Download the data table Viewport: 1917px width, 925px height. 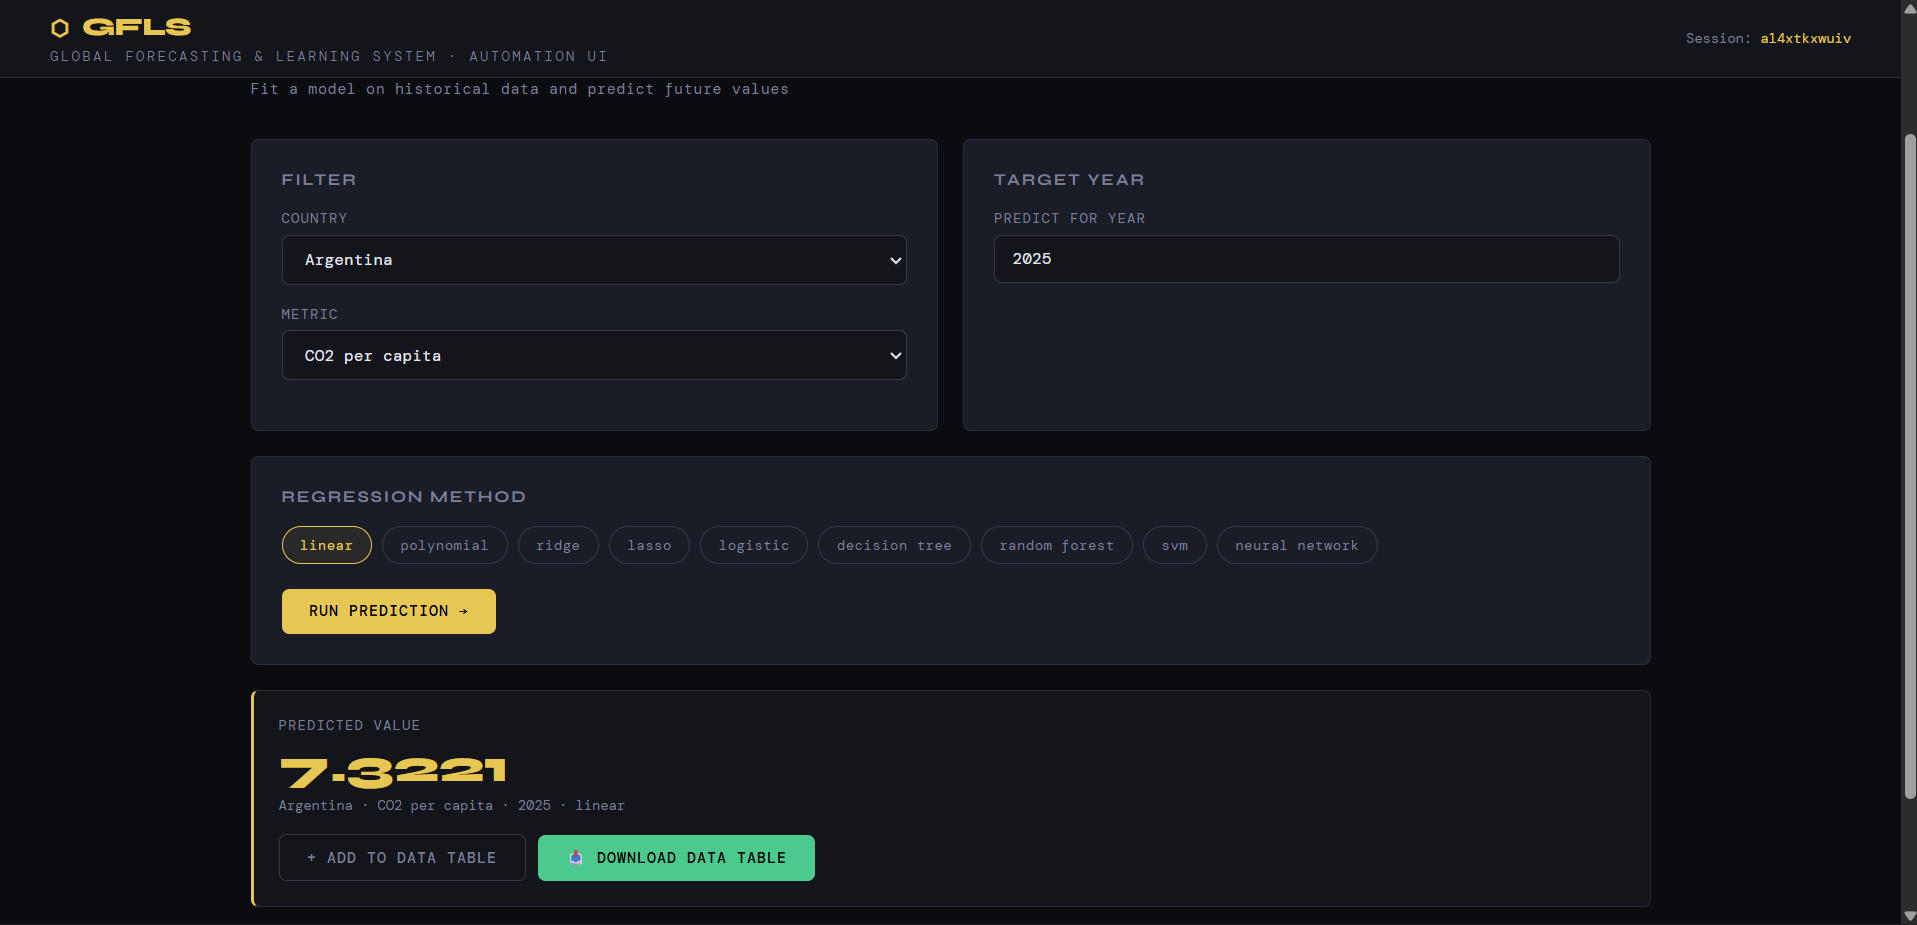point(676,858)
